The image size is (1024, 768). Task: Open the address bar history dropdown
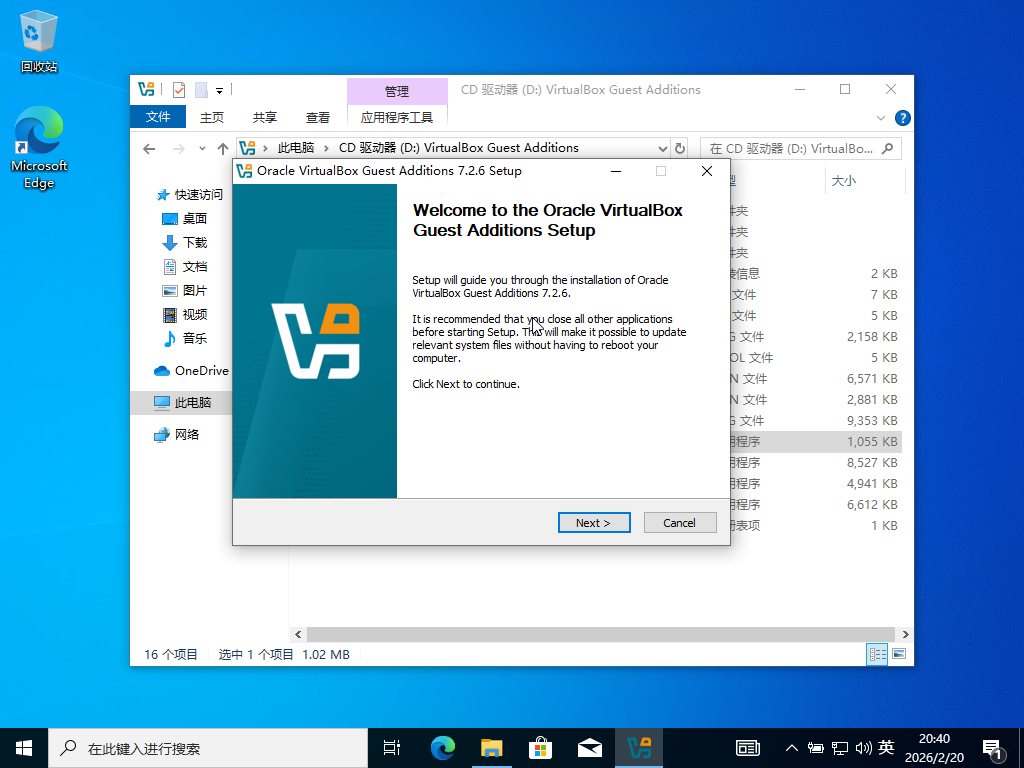(x=662, y=148)
